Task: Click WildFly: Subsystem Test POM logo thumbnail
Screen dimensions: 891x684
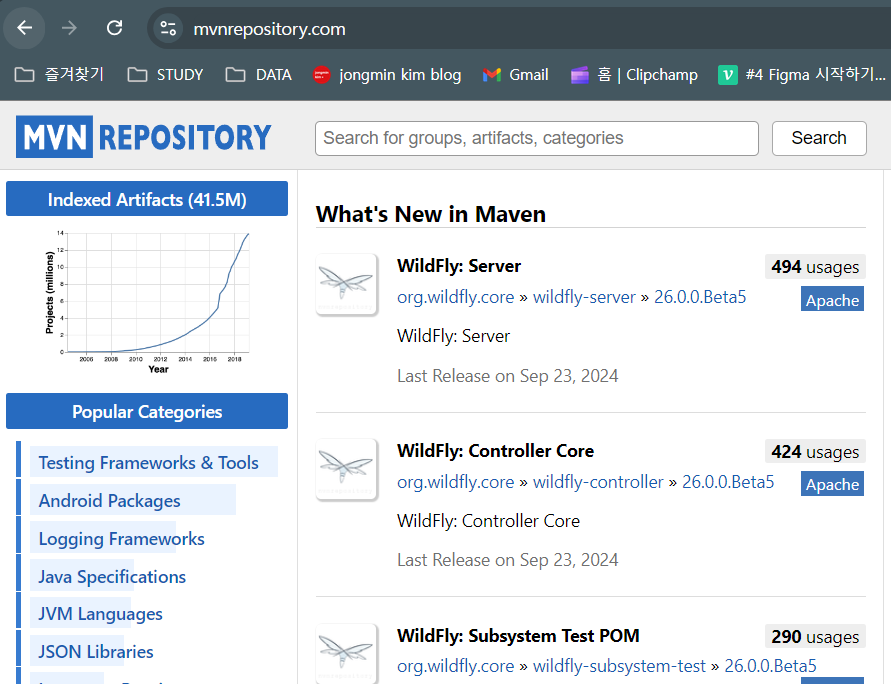Action: tap(347, 653)
